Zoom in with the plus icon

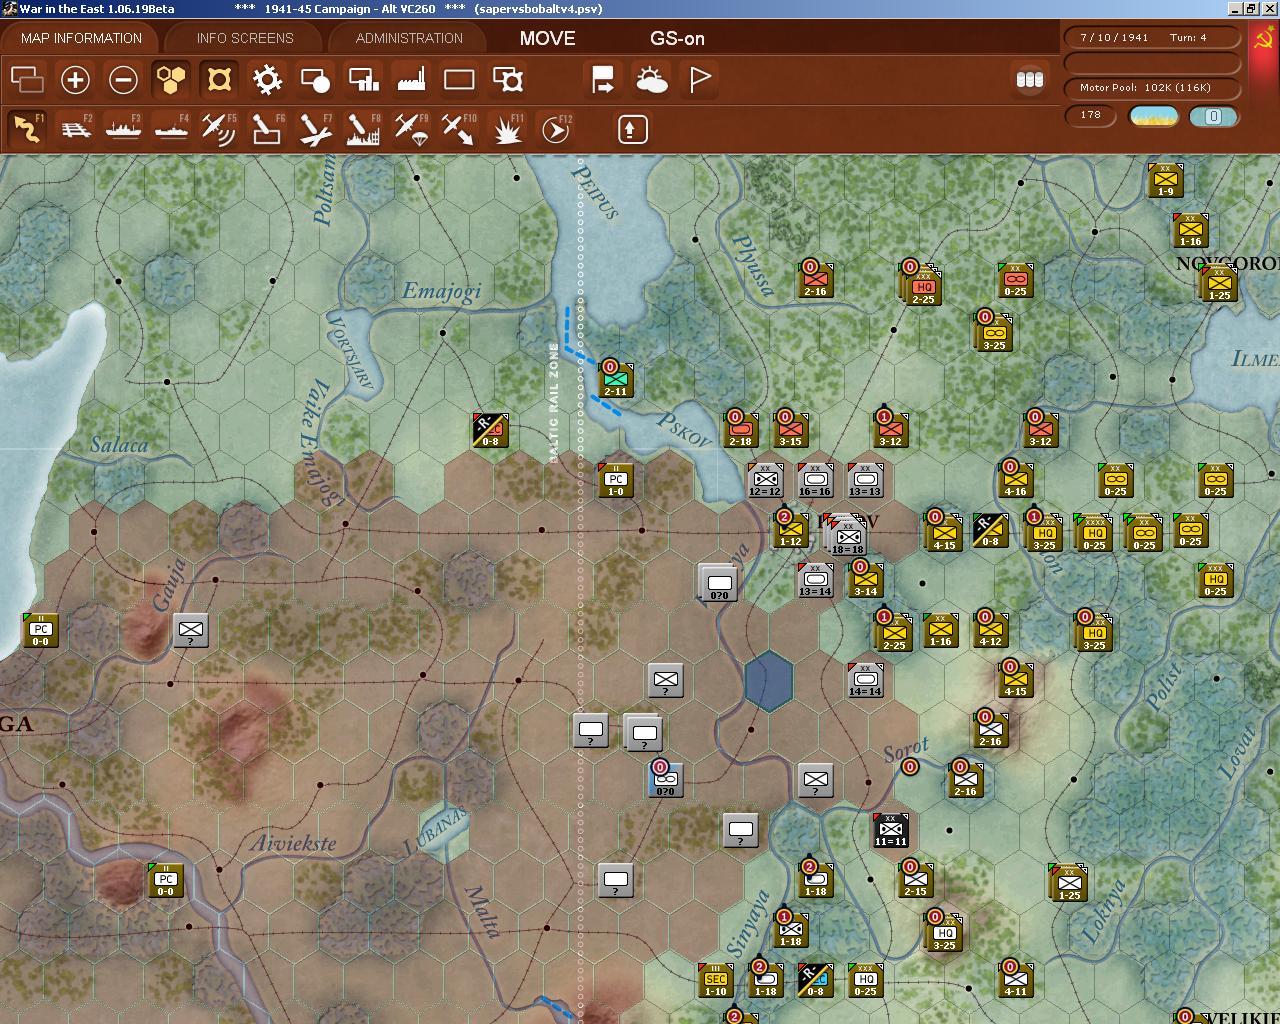click(x=75, y=79)
